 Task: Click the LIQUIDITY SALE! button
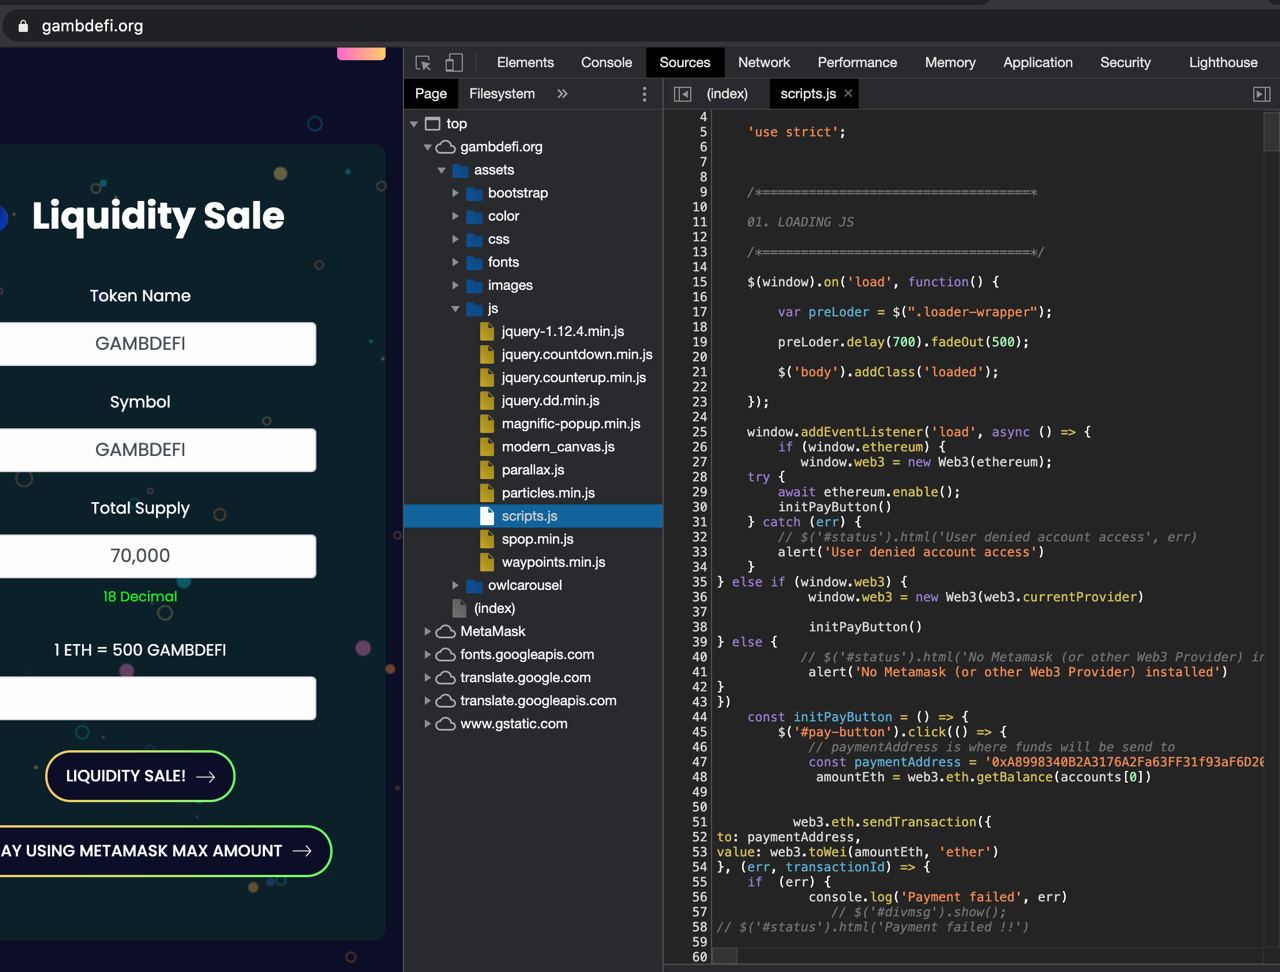click(140, 776)
